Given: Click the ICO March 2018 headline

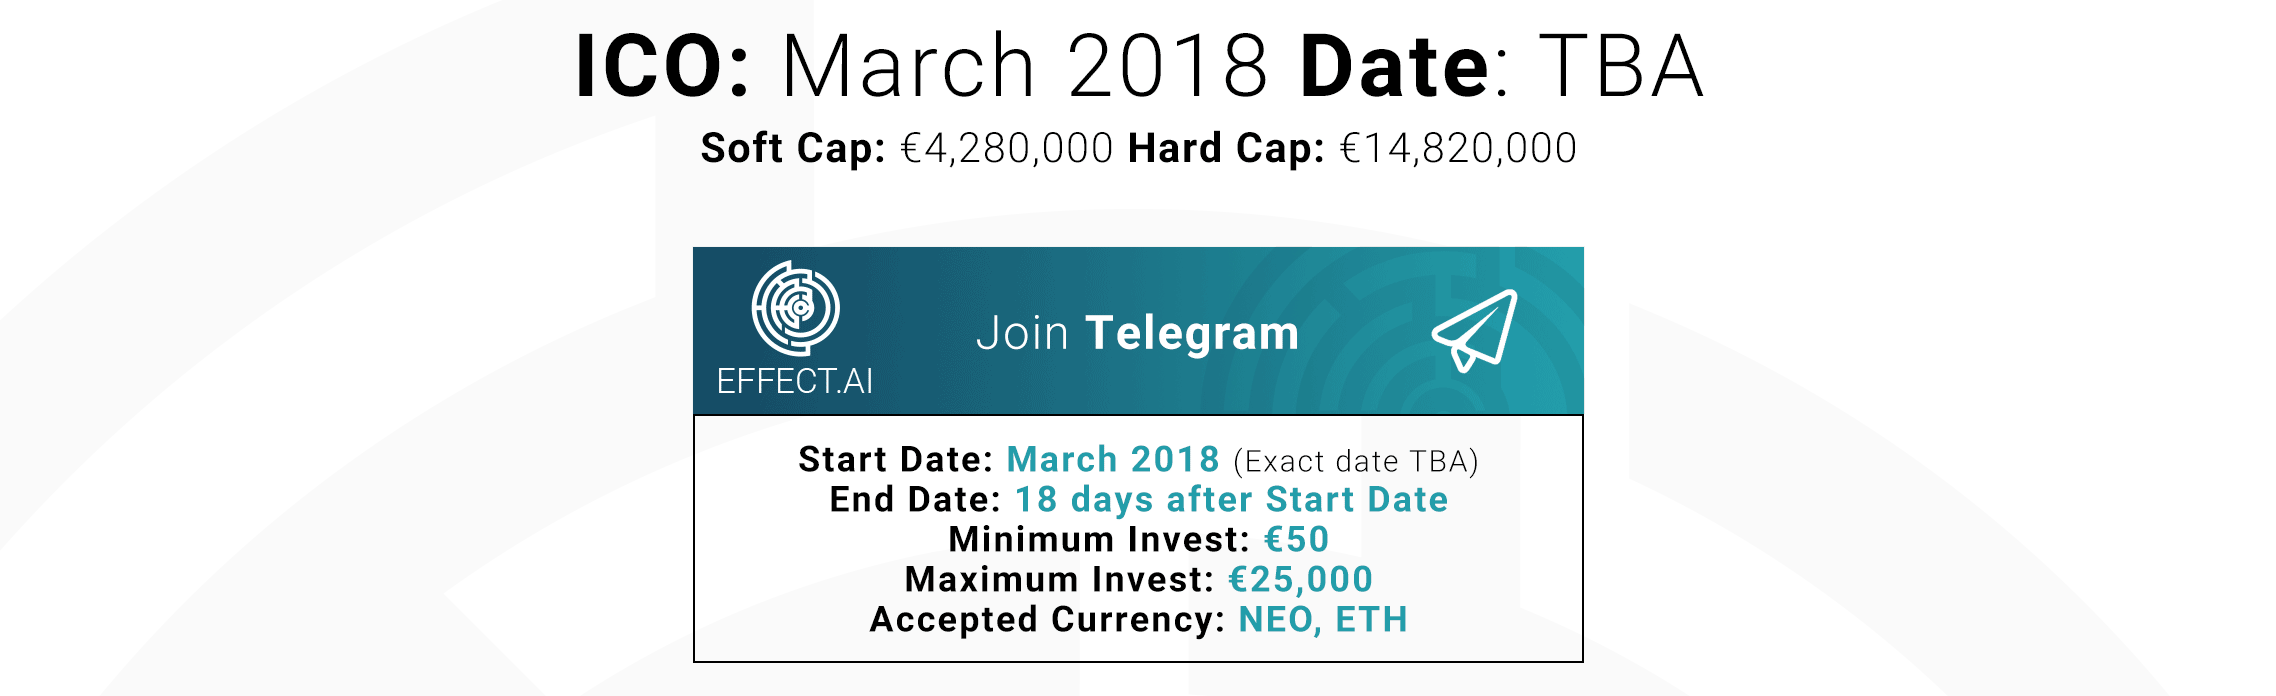Looking at the screenshot, I should point(921,66).
